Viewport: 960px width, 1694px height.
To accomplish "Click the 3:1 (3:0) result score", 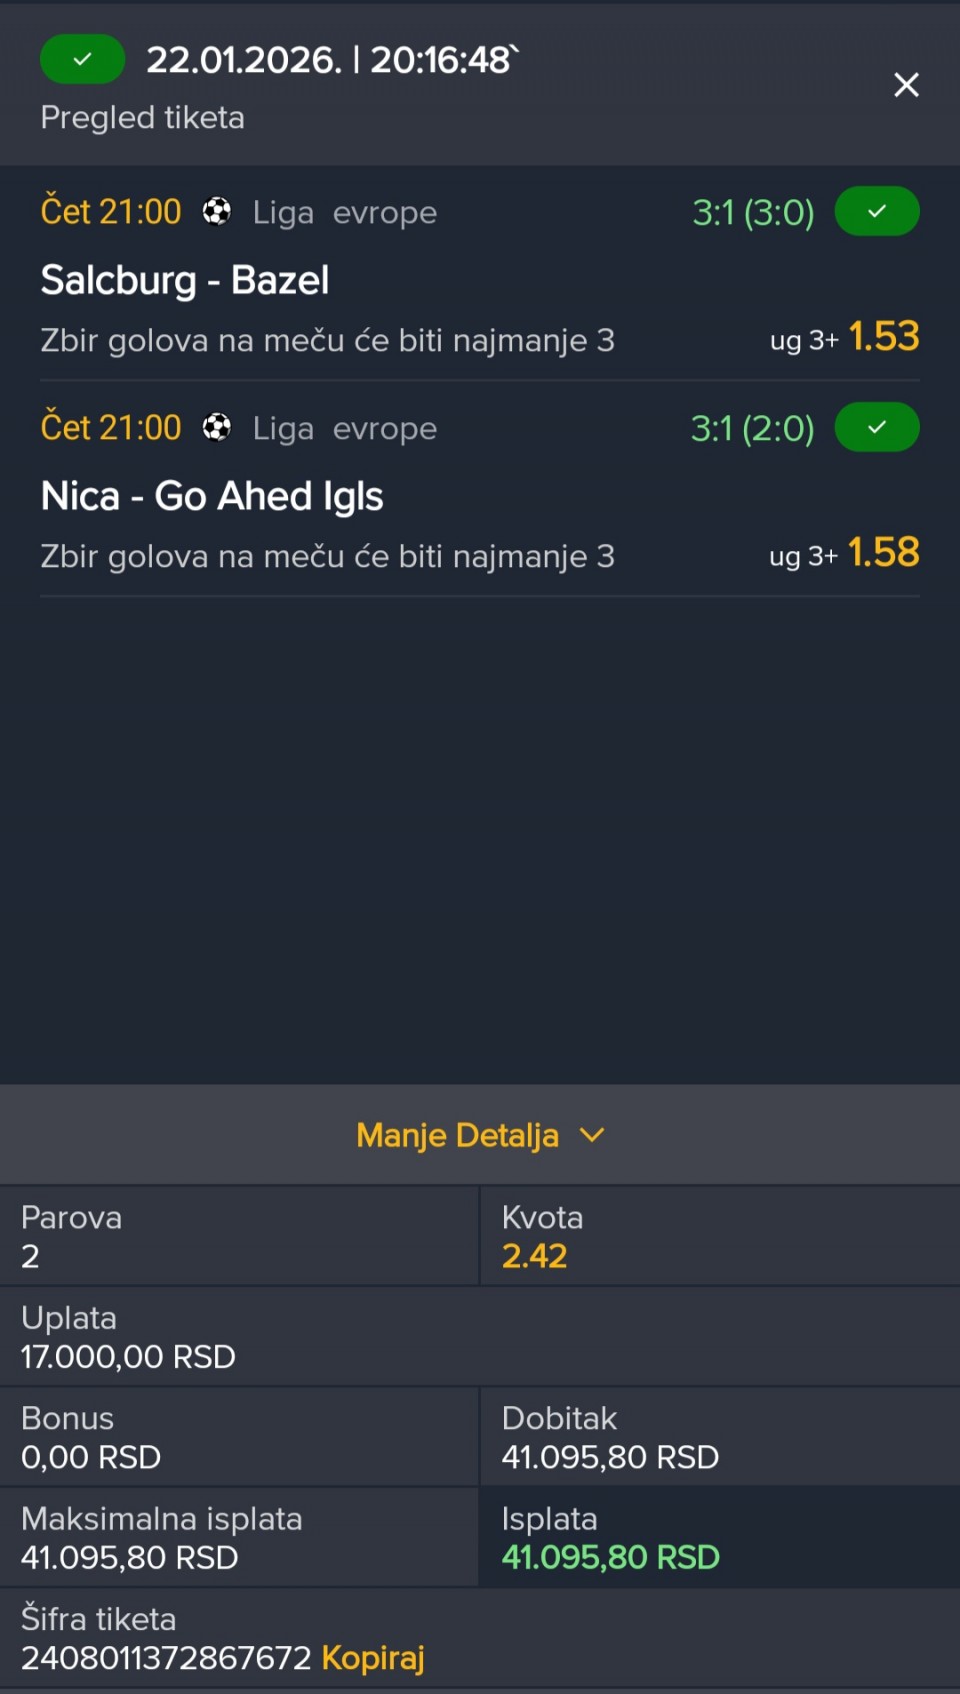I will pyautogui.click(x=753, y=213).
